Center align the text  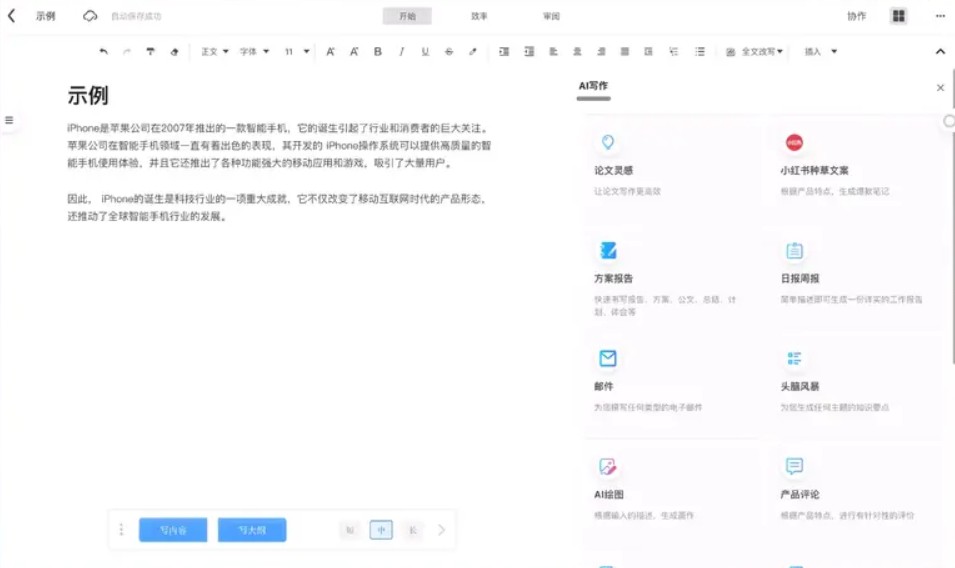coord(577,52)
